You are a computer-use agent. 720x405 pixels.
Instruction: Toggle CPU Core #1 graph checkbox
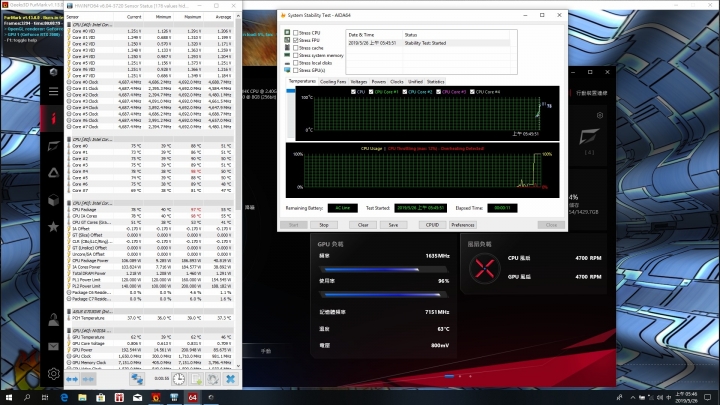coord(371,92)
